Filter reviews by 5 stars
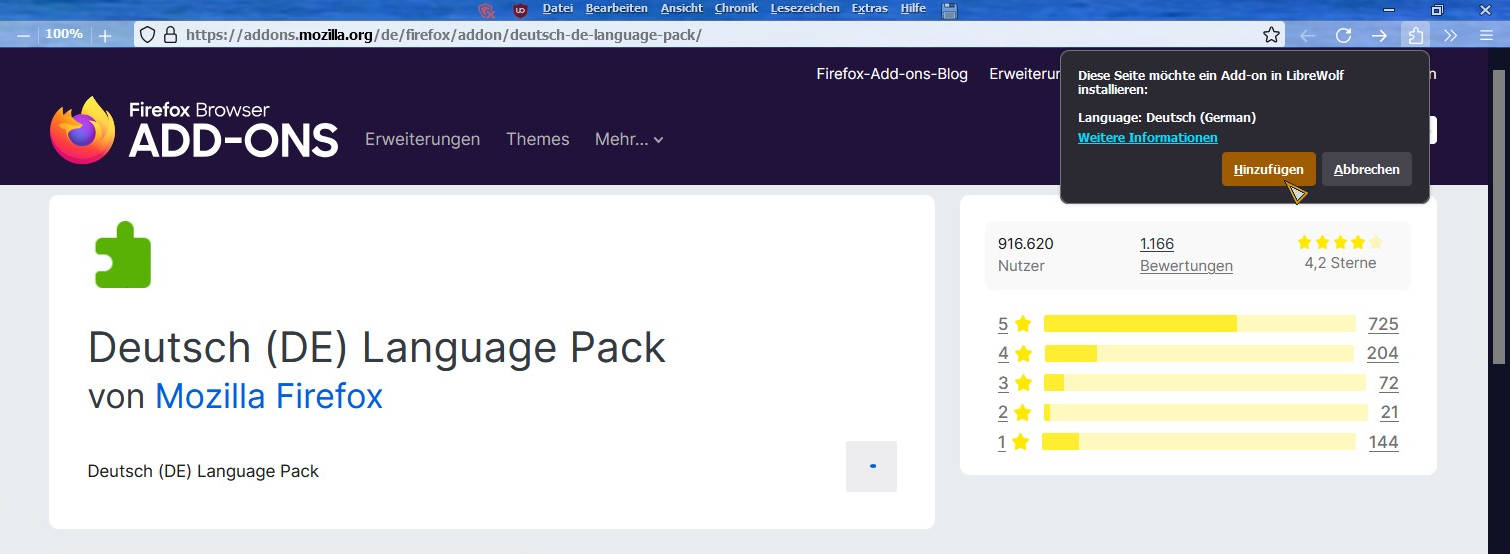The height and width of the screenshot is (554, 1510). click(x=1014, y=323)
